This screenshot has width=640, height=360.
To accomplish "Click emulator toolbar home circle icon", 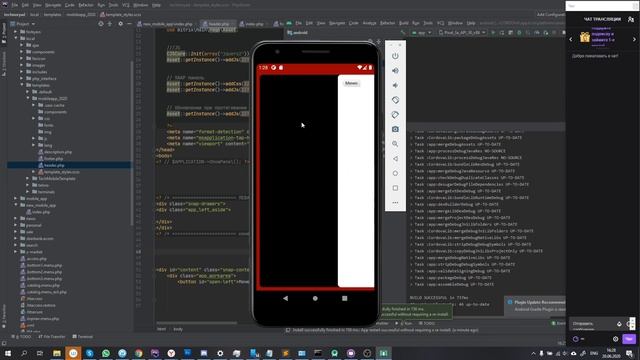I will 395,173.
